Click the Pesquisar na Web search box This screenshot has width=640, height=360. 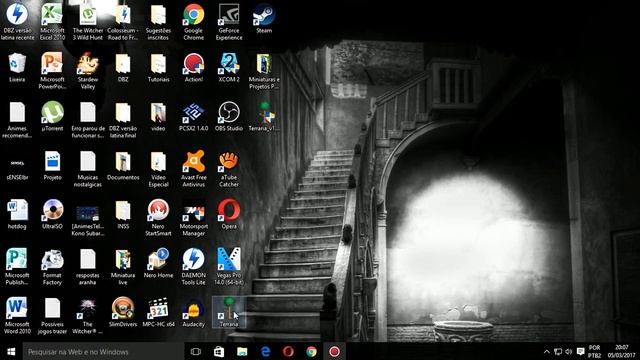(x=103, y=351)
